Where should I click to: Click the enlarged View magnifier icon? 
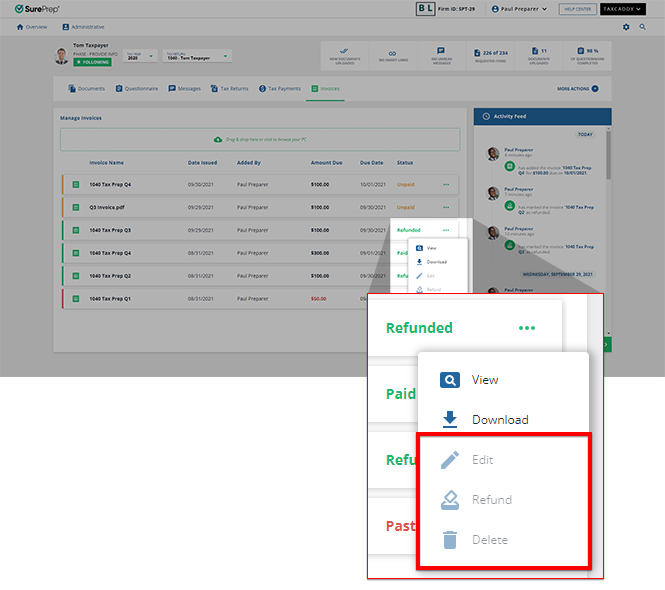[x=450, y=380]
